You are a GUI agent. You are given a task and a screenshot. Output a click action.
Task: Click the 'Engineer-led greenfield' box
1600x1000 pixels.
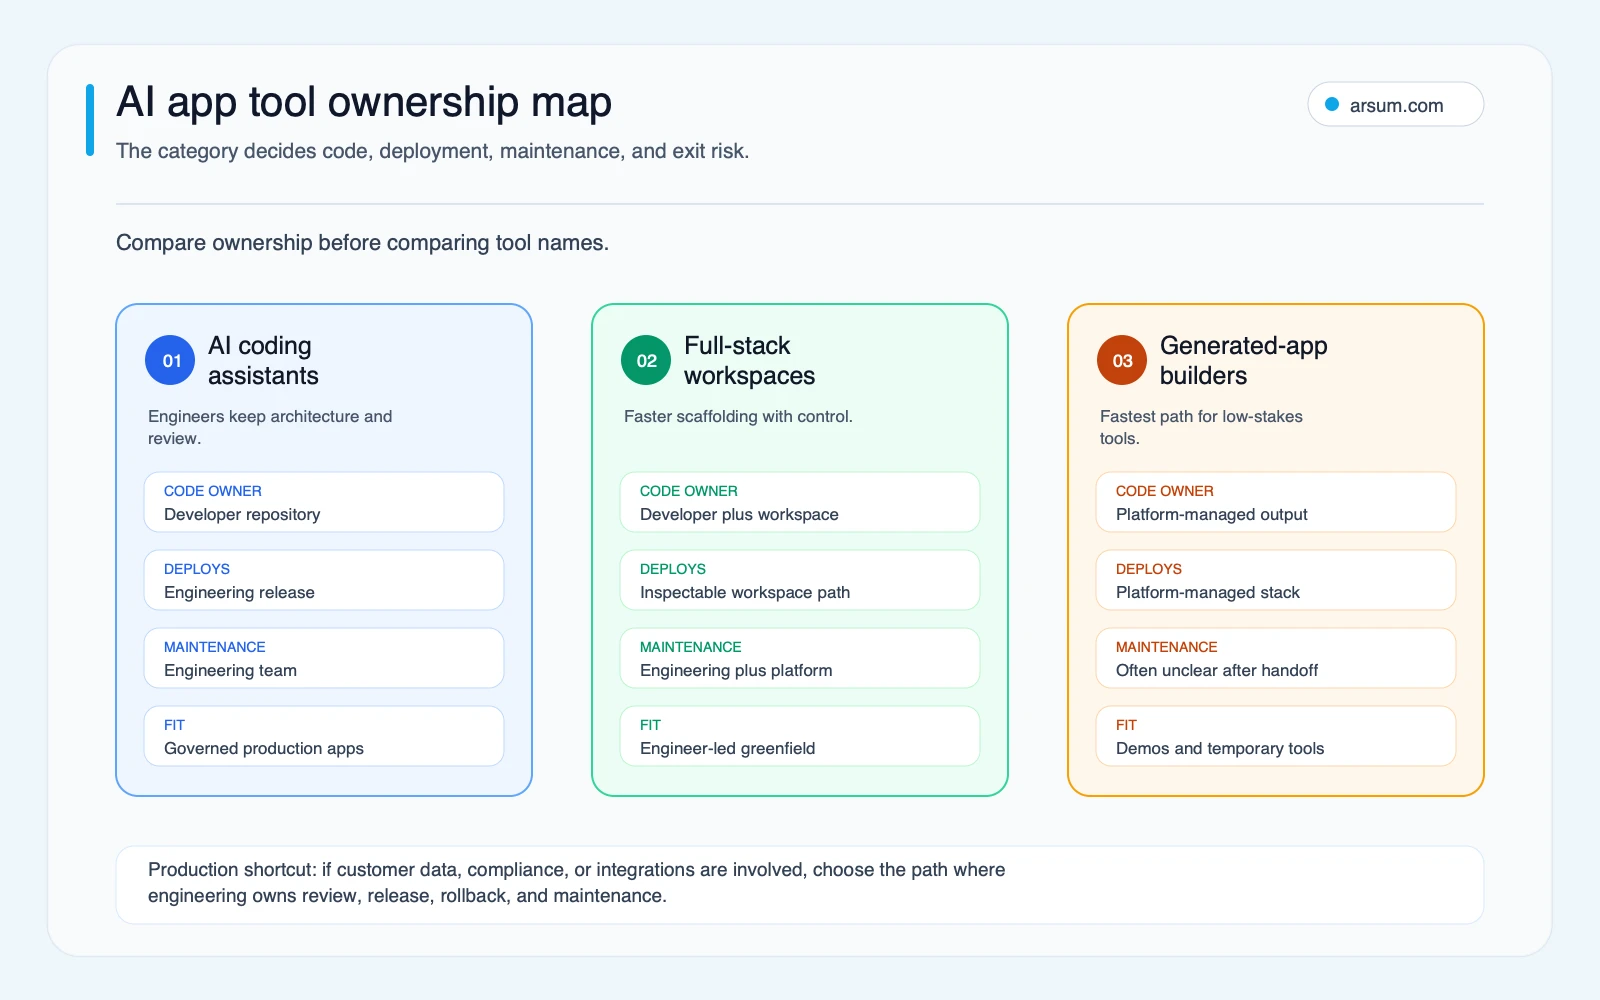pyautogui.click(x=800, y=736)
